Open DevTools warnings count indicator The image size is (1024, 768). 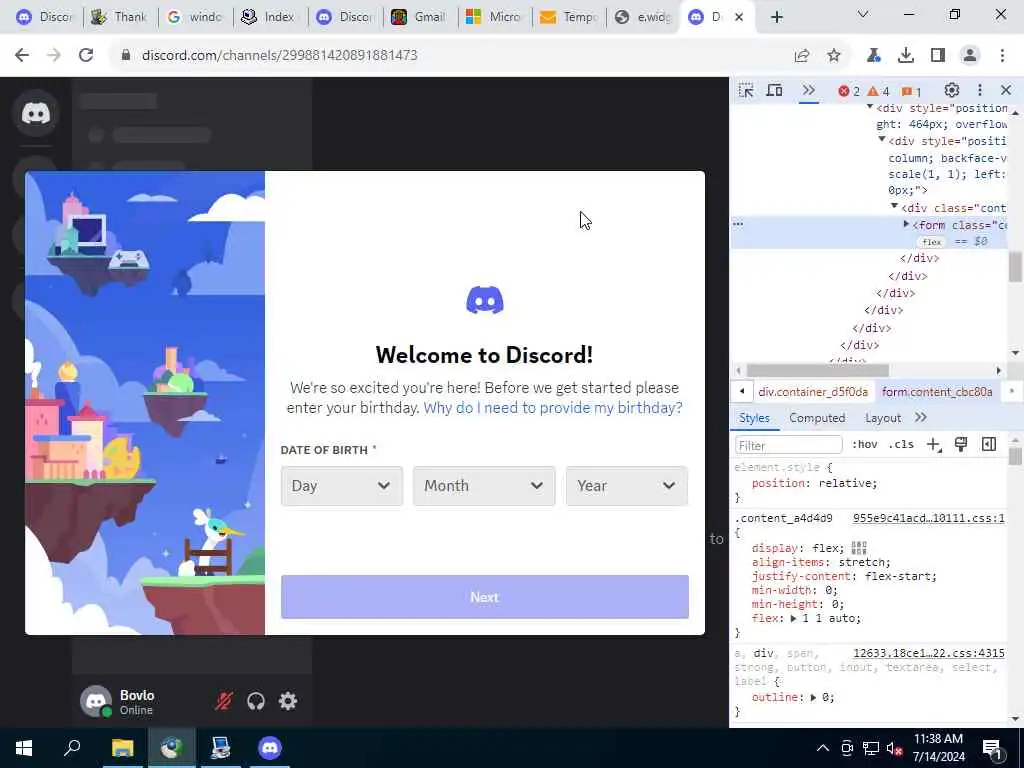[x=878, y=91]
